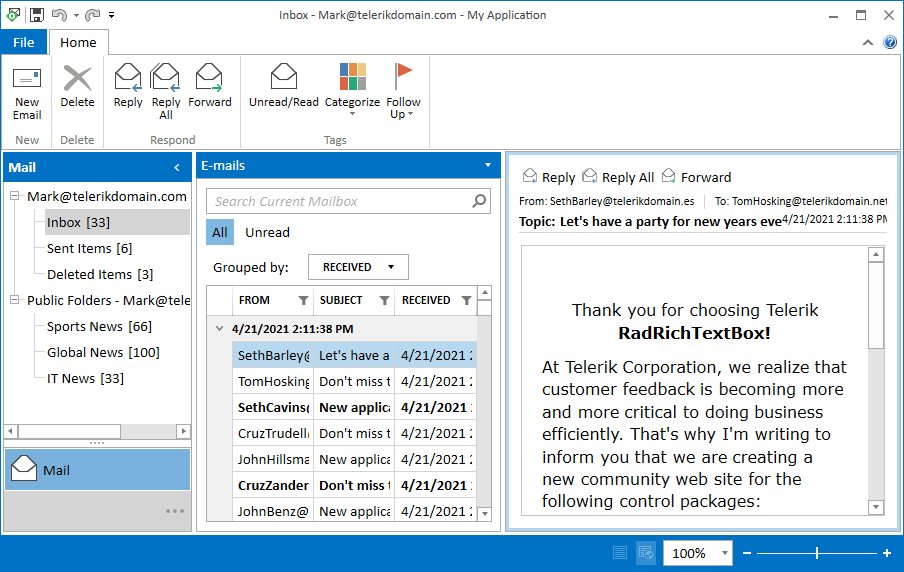Sort by the FROM column header
Viewport: 904px width, 572px height.
click(x=254, y=300)
